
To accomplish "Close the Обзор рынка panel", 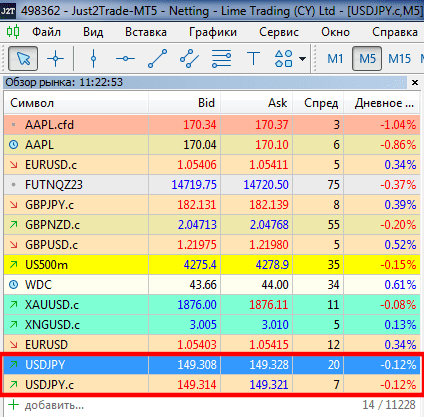I will (415, 82).
